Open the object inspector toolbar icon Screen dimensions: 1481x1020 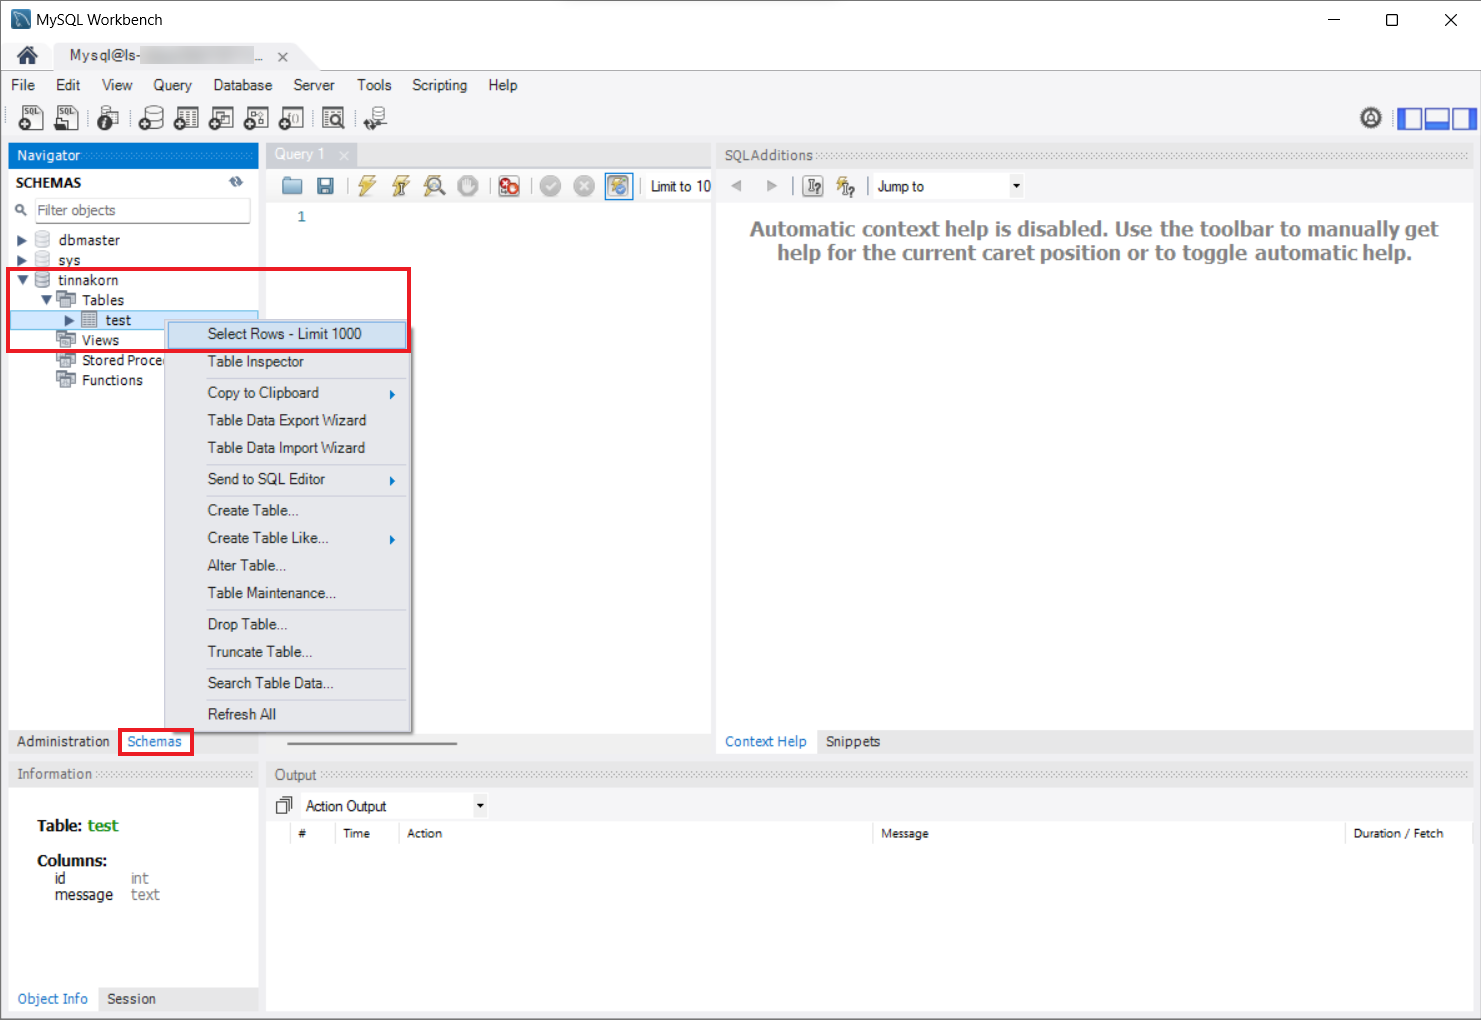pyautogui.click(x=108, y=118)
